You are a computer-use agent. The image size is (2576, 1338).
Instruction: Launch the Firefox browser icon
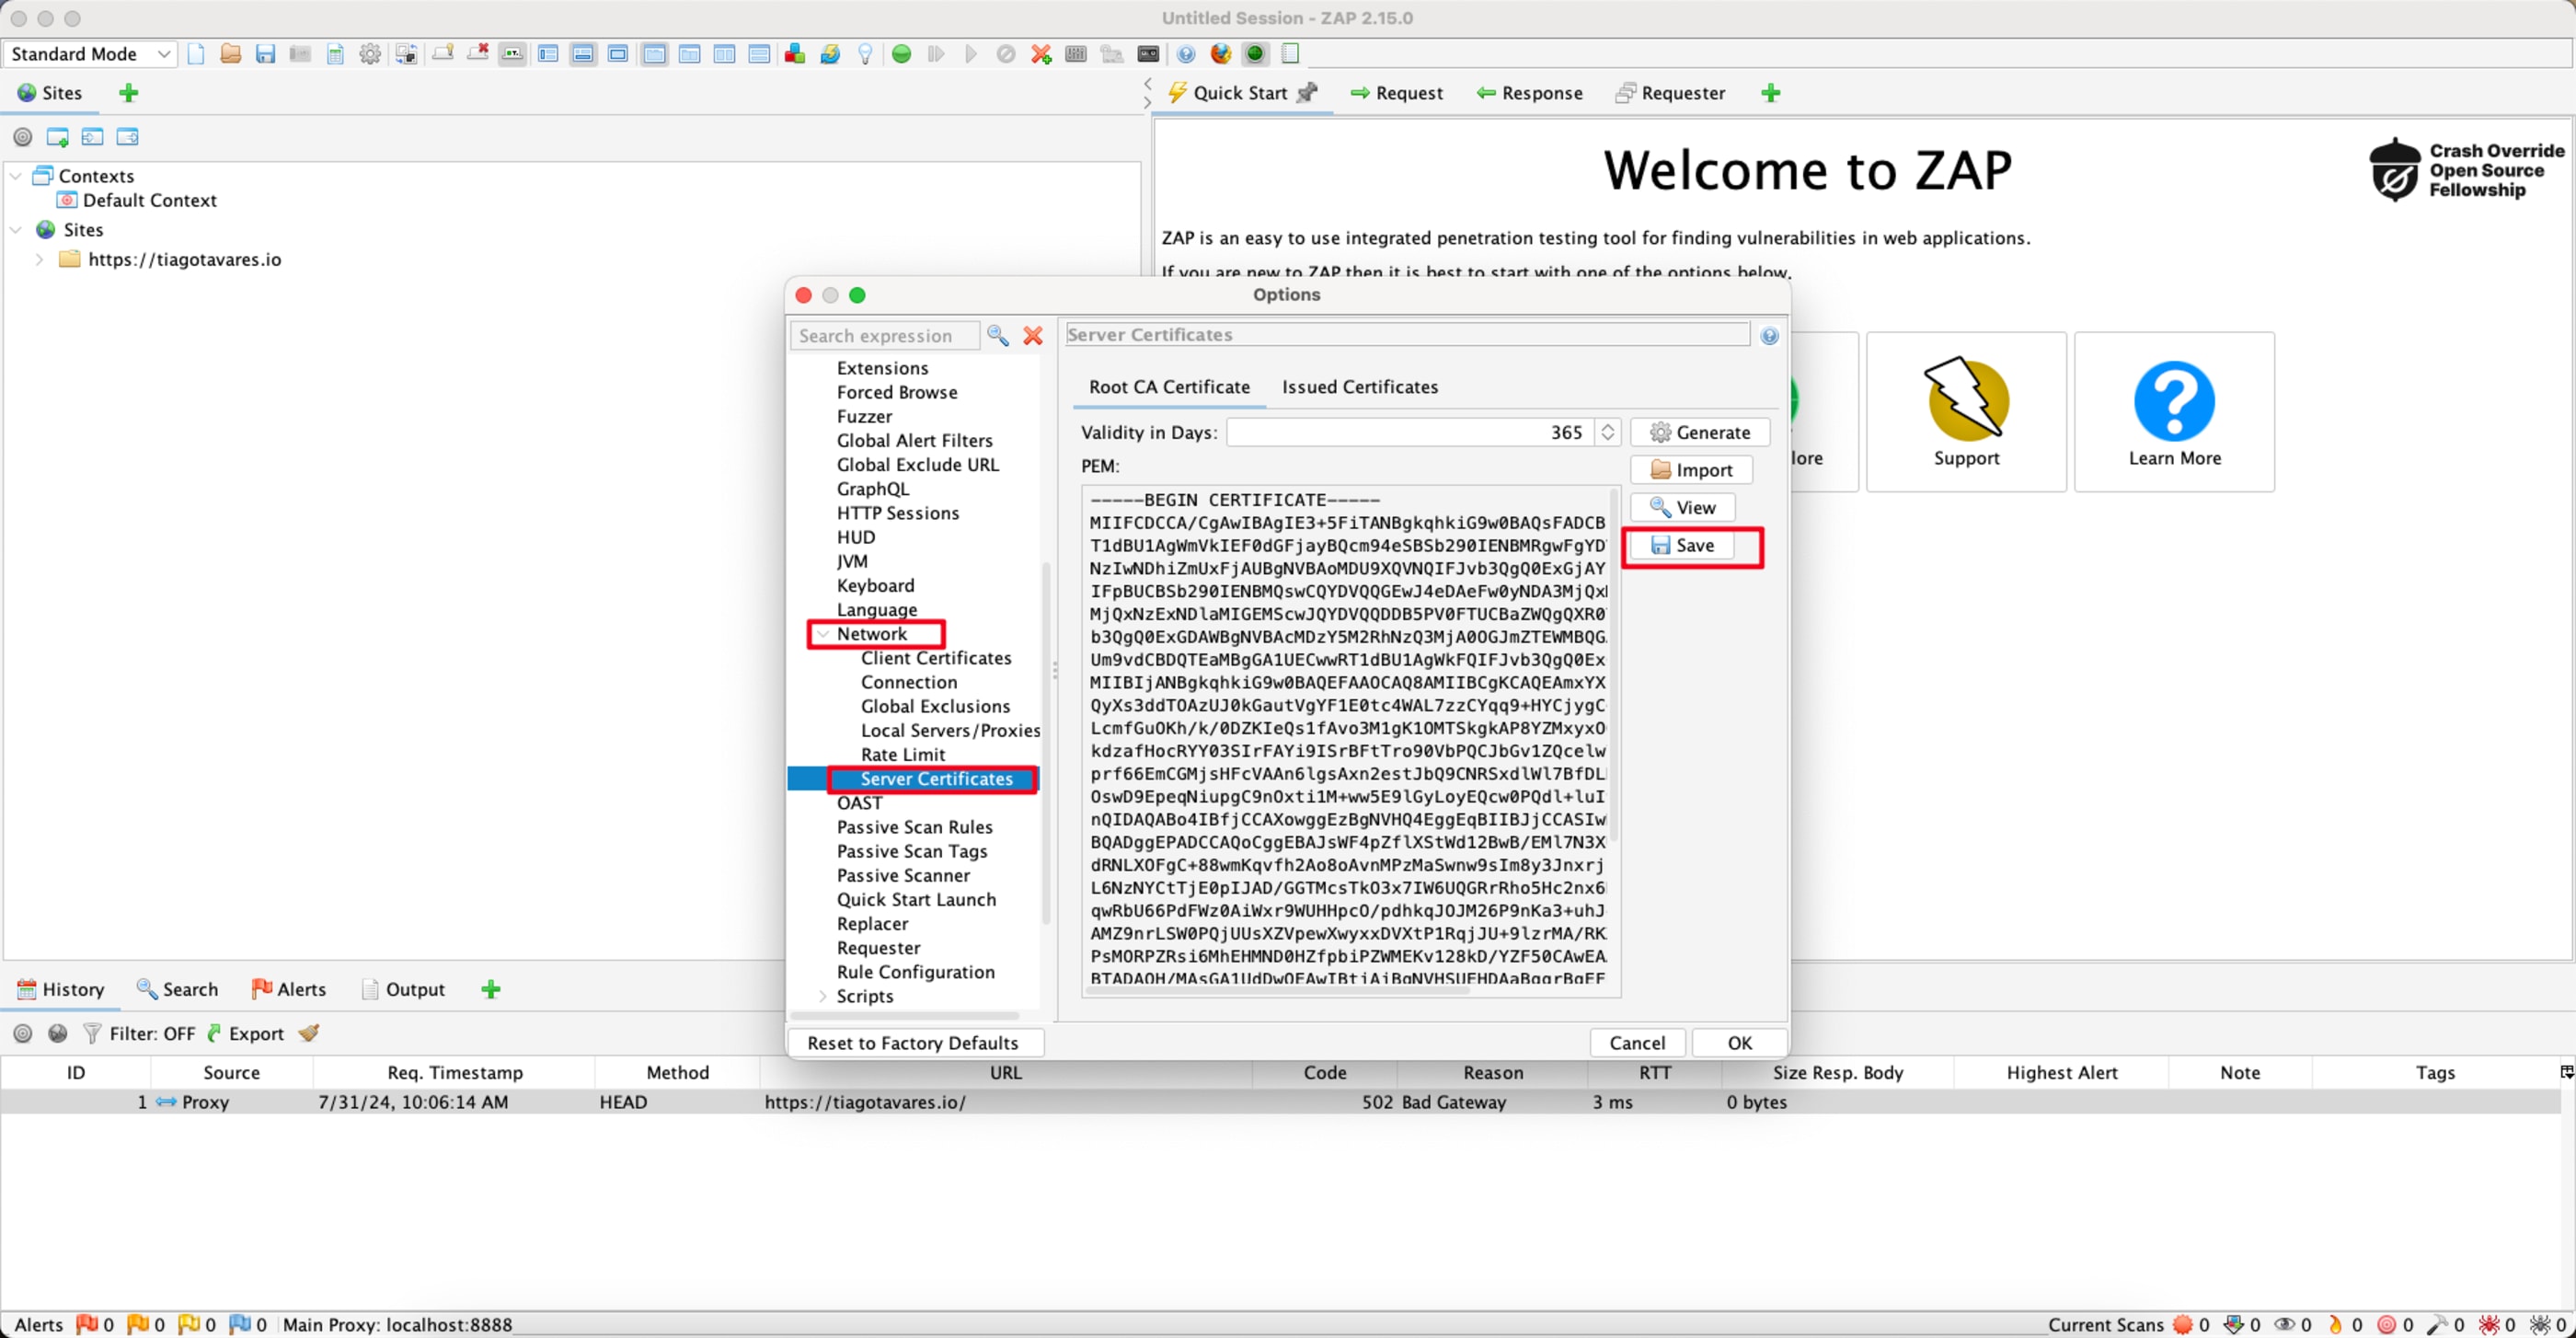click(x=1220, y=54)
